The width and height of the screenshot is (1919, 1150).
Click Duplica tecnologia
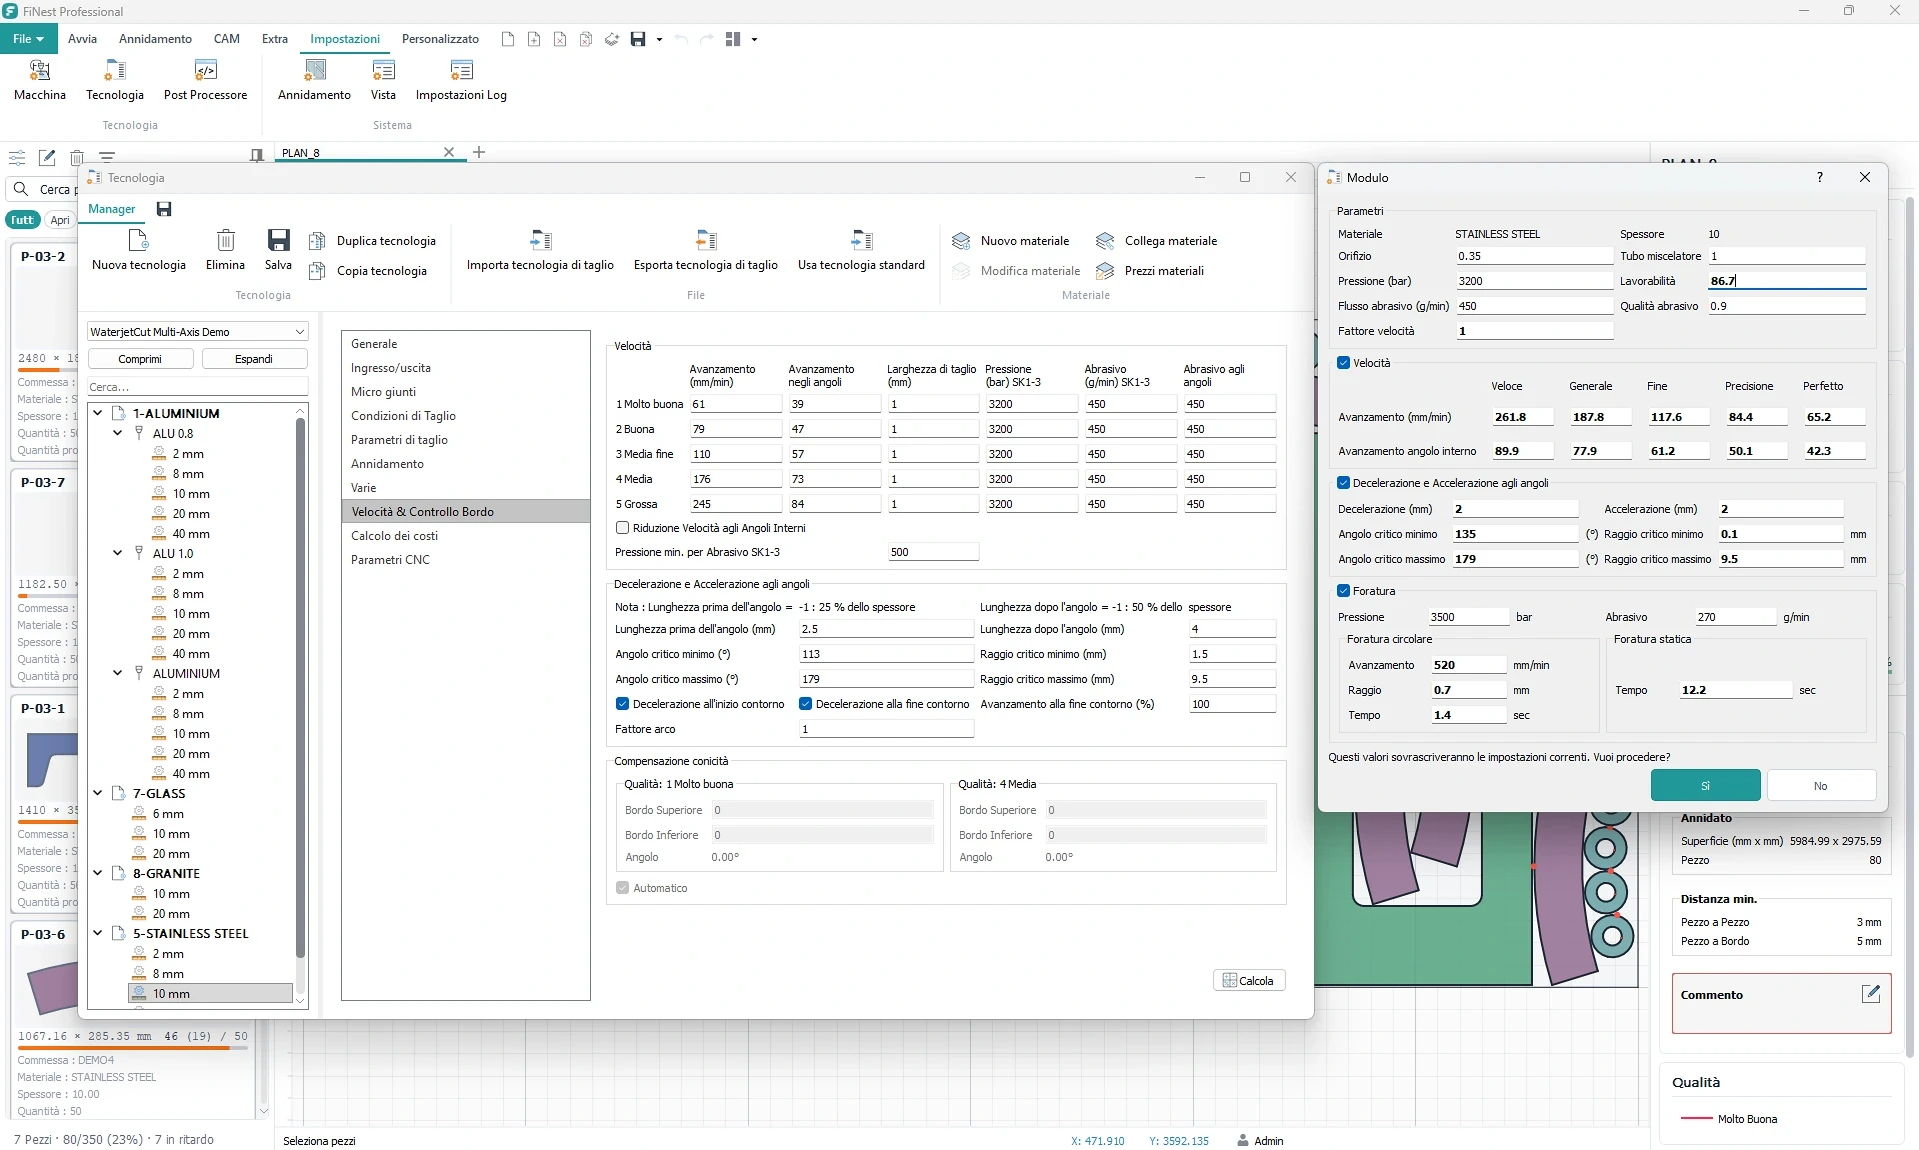pos(373,241)
